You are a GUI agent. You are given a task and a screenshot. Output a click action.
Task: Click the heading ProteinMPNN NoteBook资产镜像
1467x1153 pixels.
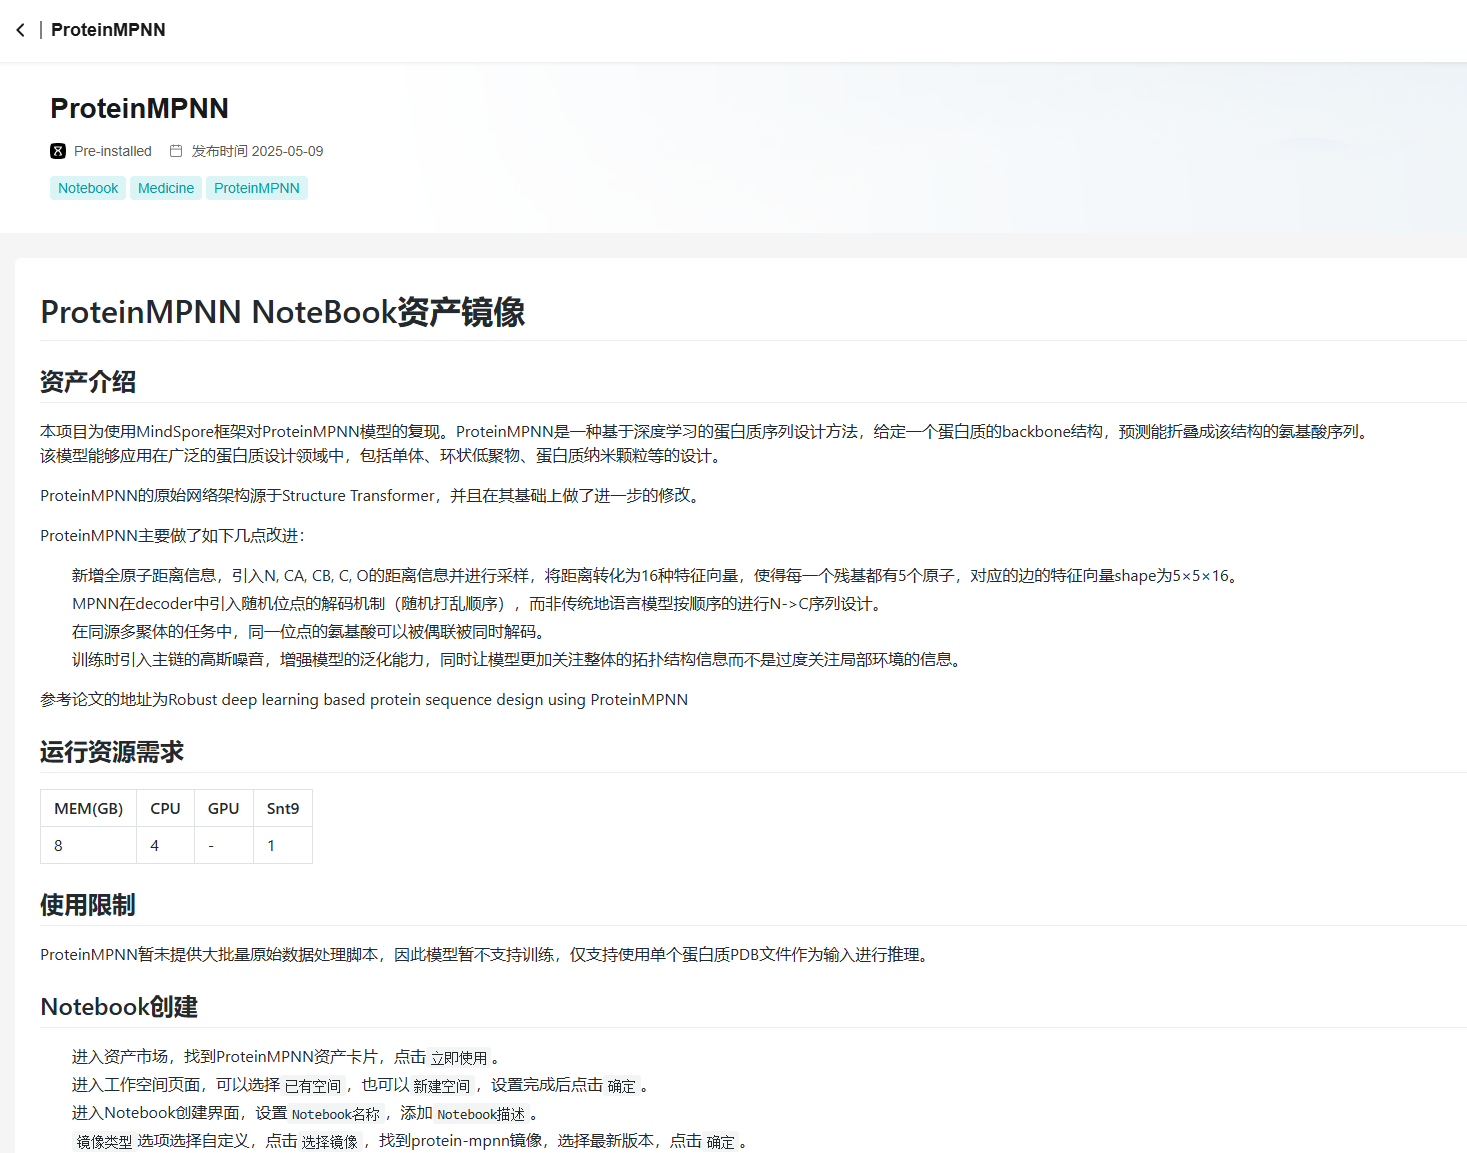click(283, 312)
